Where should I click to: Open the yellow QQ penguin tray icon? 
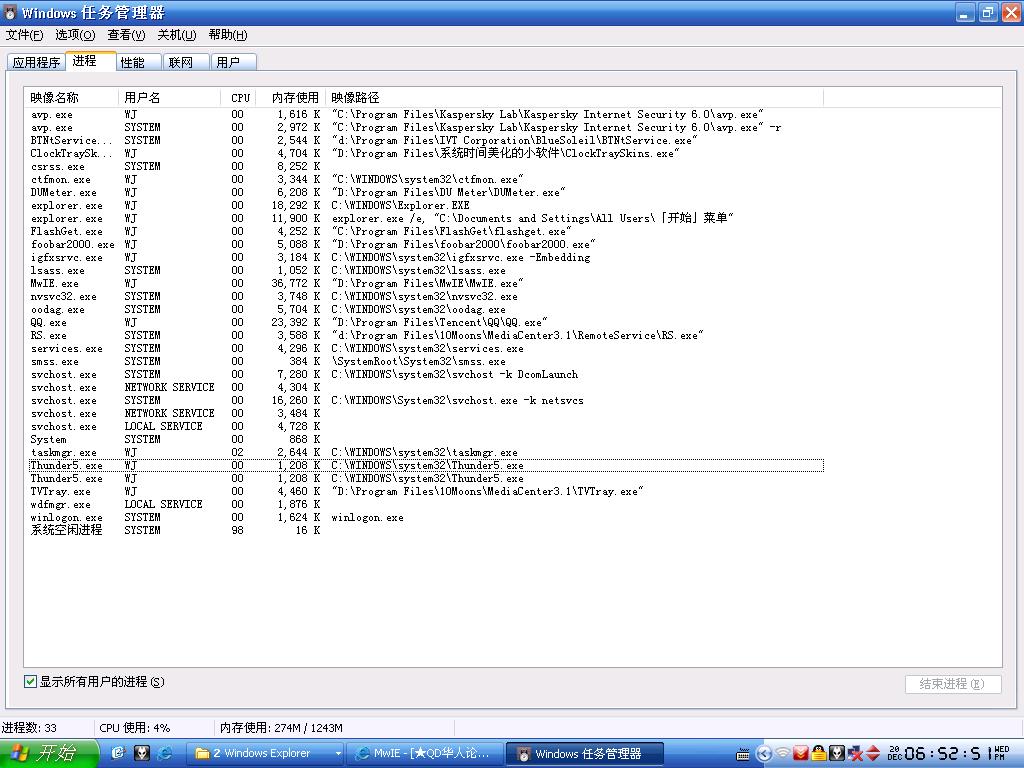click(818, 754)
